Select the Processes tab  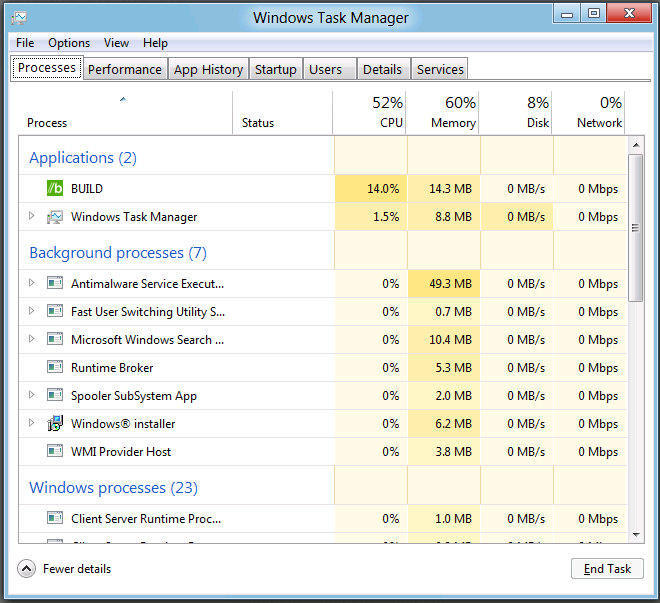click(x=47, y=68)
